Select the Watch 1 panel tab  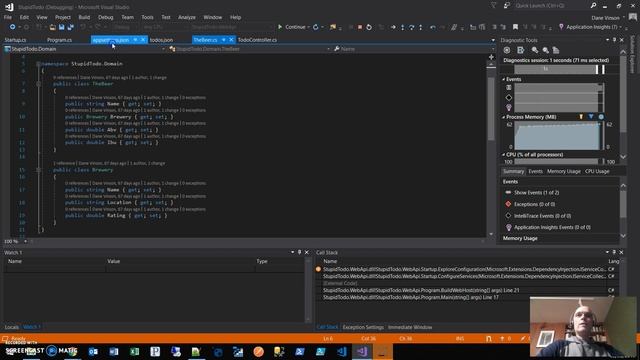[x=31, y=327]
